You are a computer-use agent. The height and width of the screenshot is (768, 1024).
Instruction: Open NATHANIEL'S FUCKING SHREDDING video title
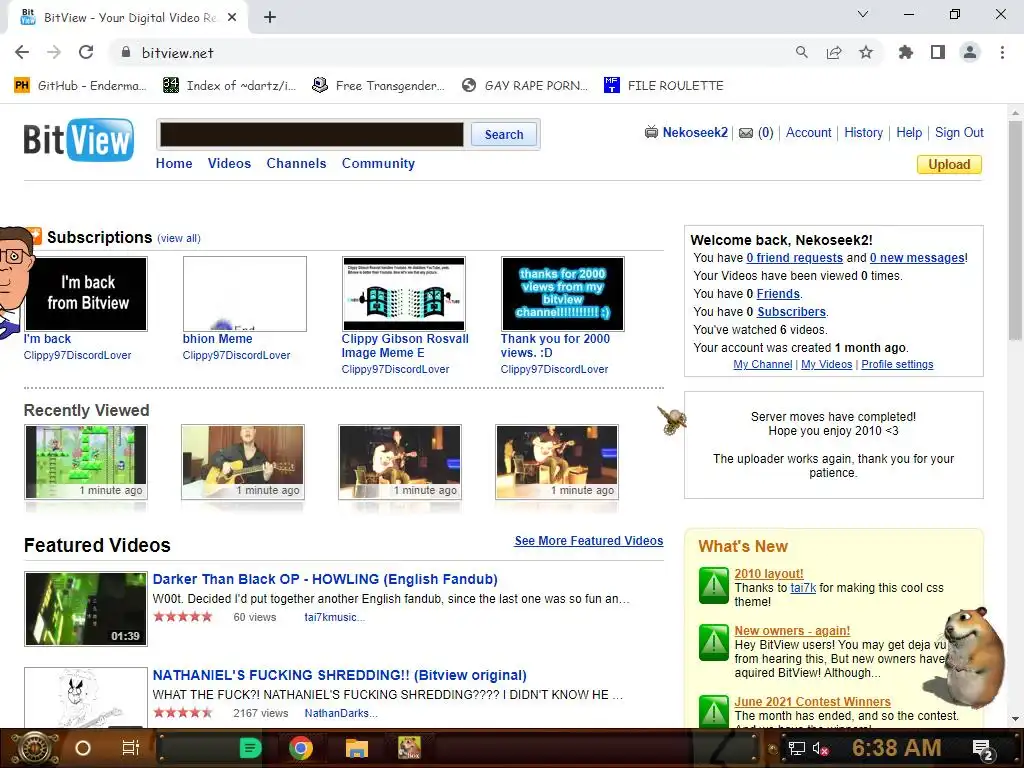coord(340,675)
